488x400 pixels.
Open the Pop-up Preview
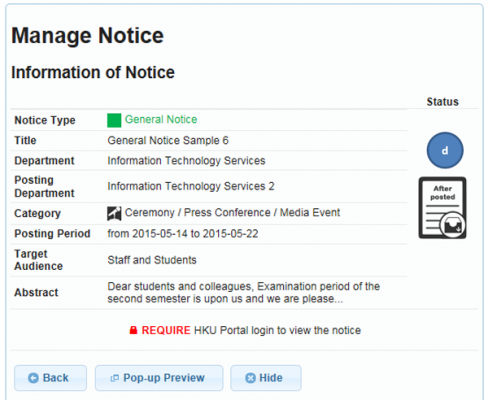click(159, 378)
